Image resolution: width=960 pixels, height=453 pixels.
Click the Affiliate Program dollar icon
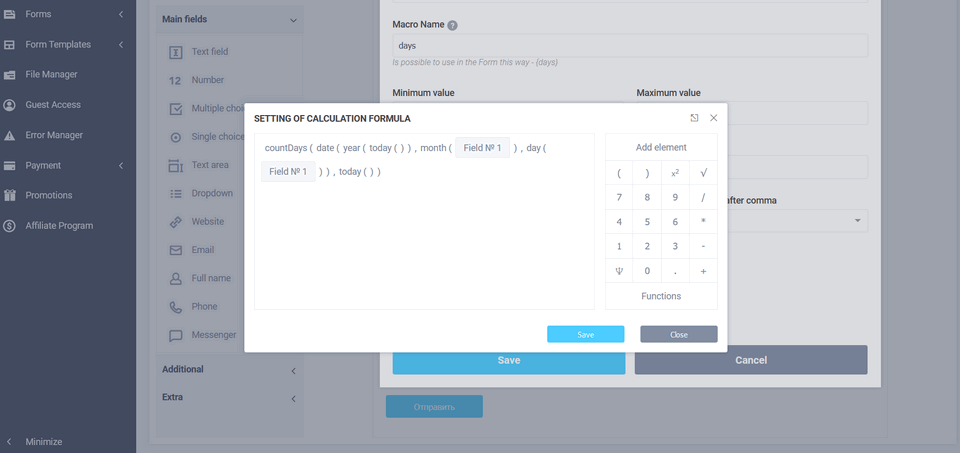pos(9,226)
